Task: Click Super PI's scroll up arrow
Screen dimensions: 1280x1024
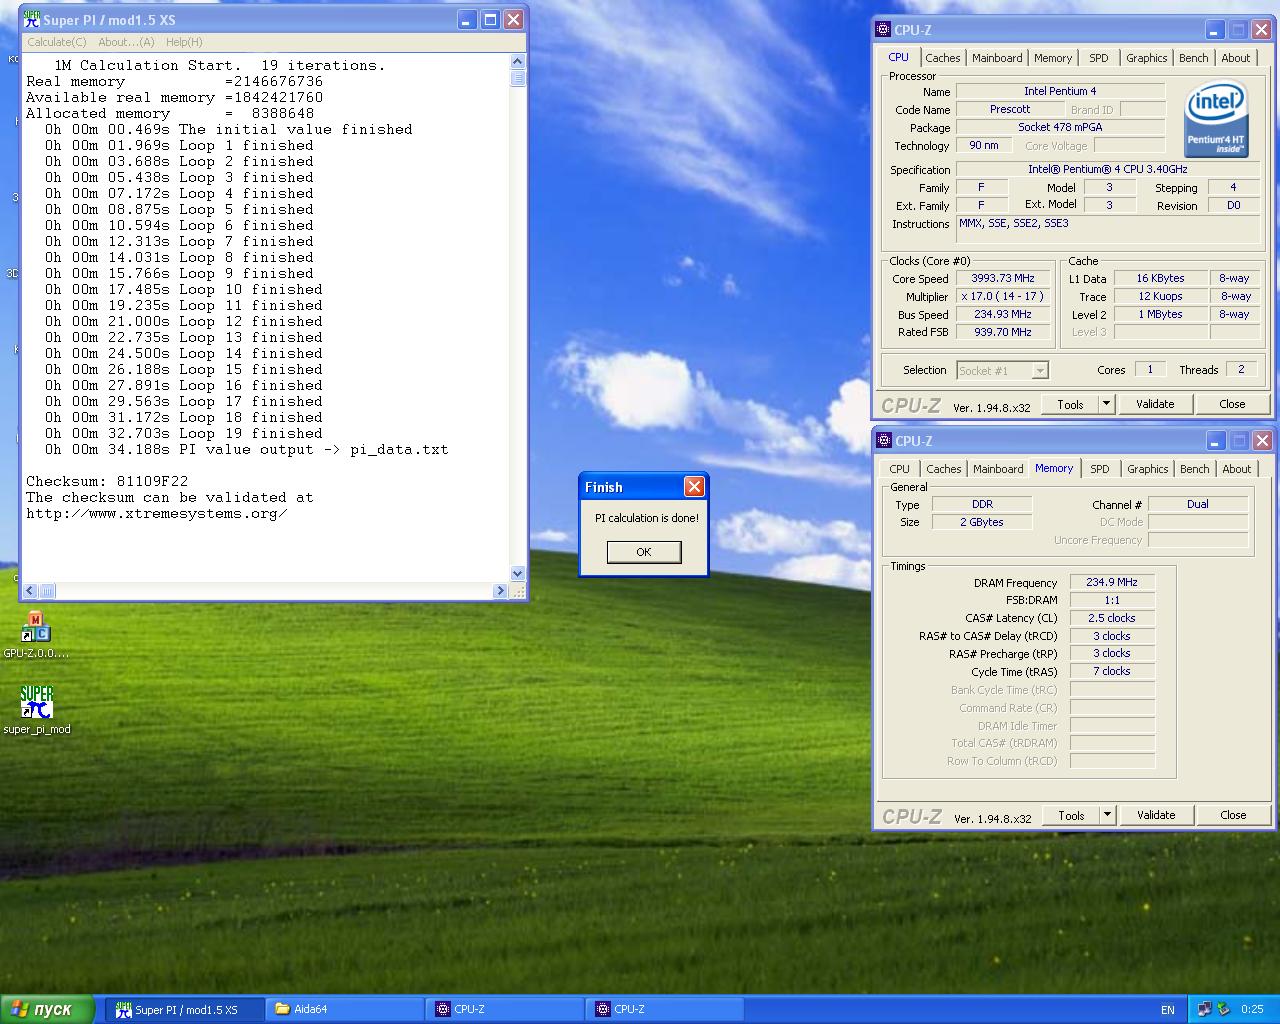Action: [x=518, y=63]
